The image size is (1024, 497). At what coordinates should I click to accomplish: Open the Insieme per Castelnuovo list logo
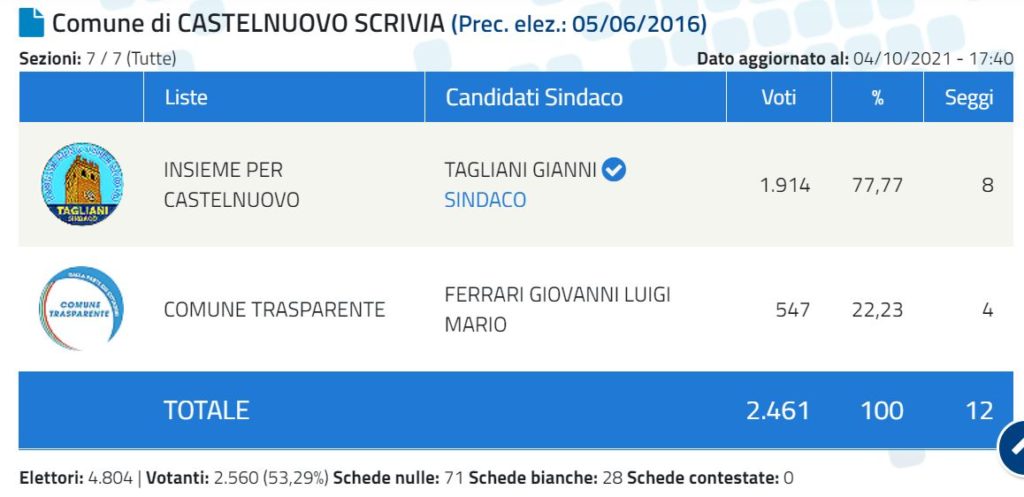click(x=82, y=185)
